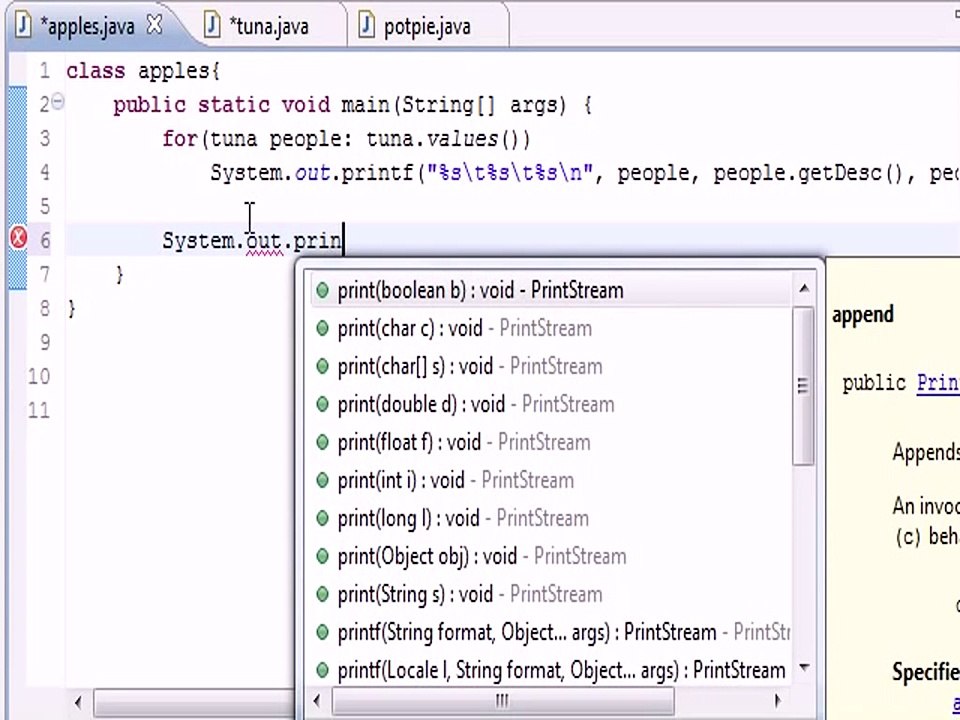Close the *apples.java editor tab
This screenshot has height=720, width=960.
pos(155,25)
